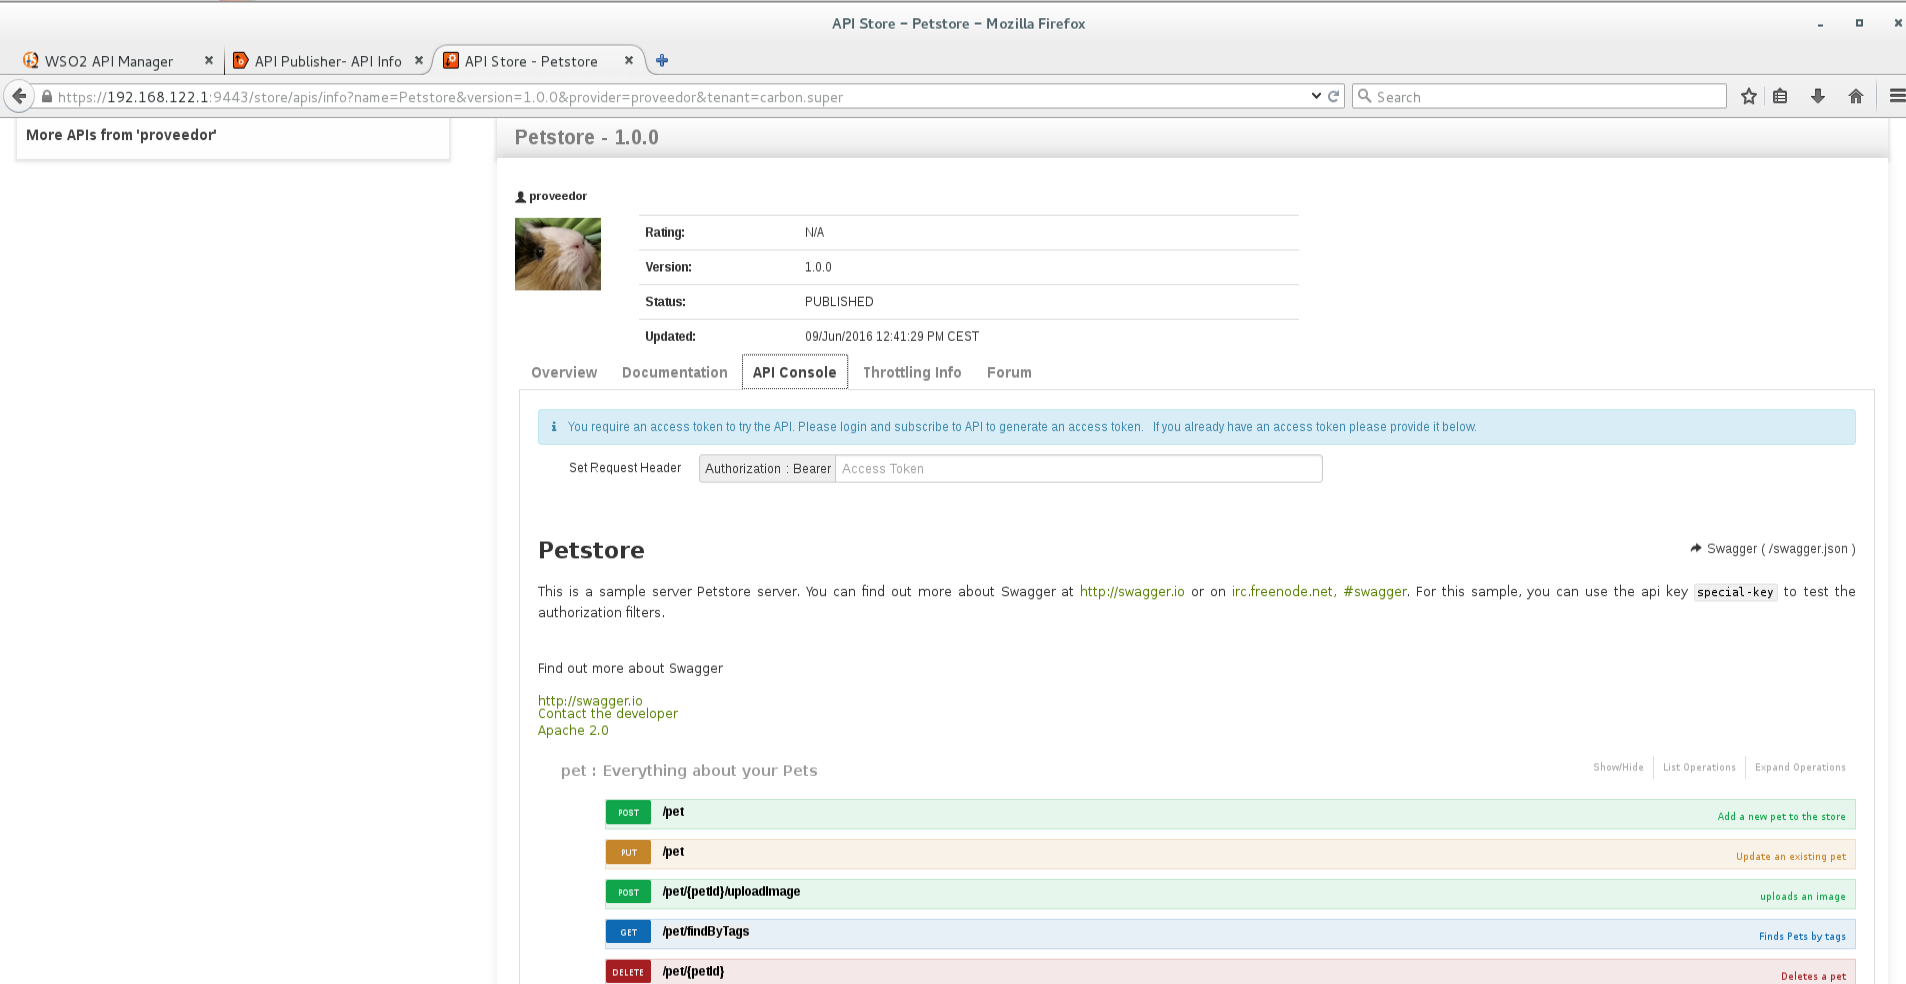The image size is (1906, 984).
Task: Click the GET badge for /pet/findByTags
Action: (628, 933)
